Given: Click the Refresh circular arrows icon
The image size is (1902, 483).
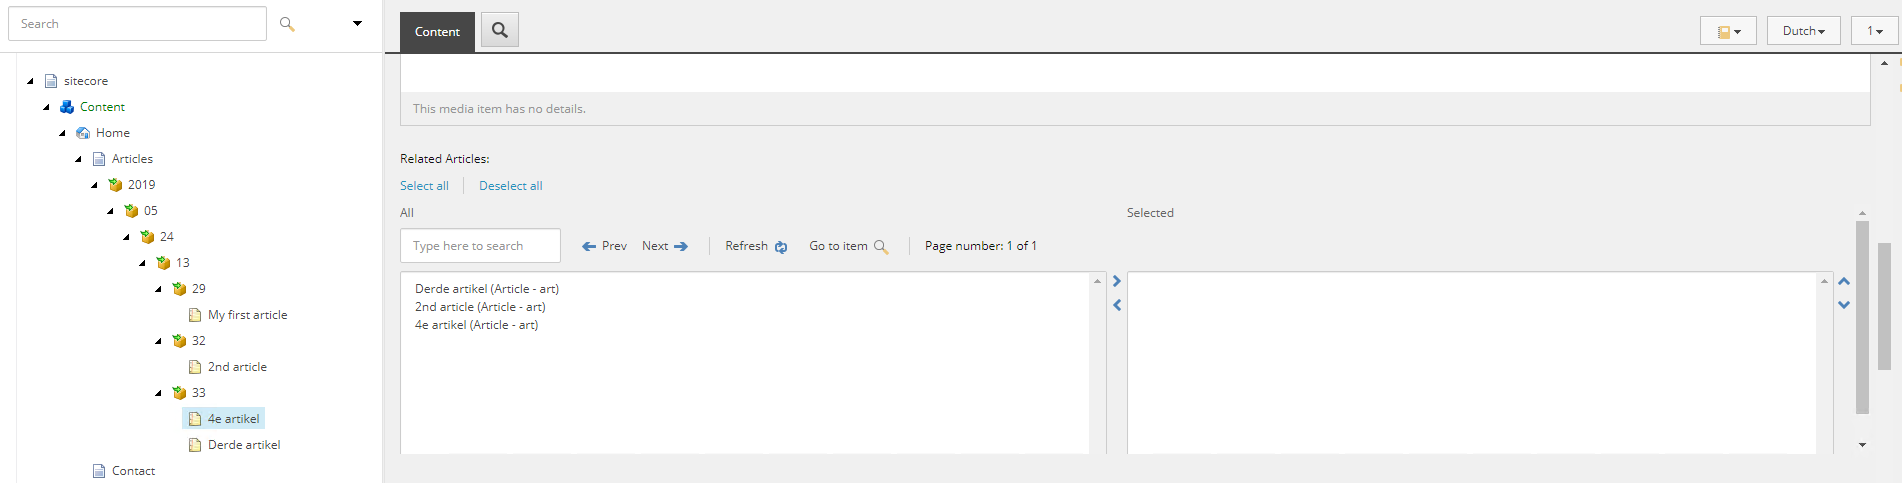Looking at the screenshot, I should click(x=781, y=247).
